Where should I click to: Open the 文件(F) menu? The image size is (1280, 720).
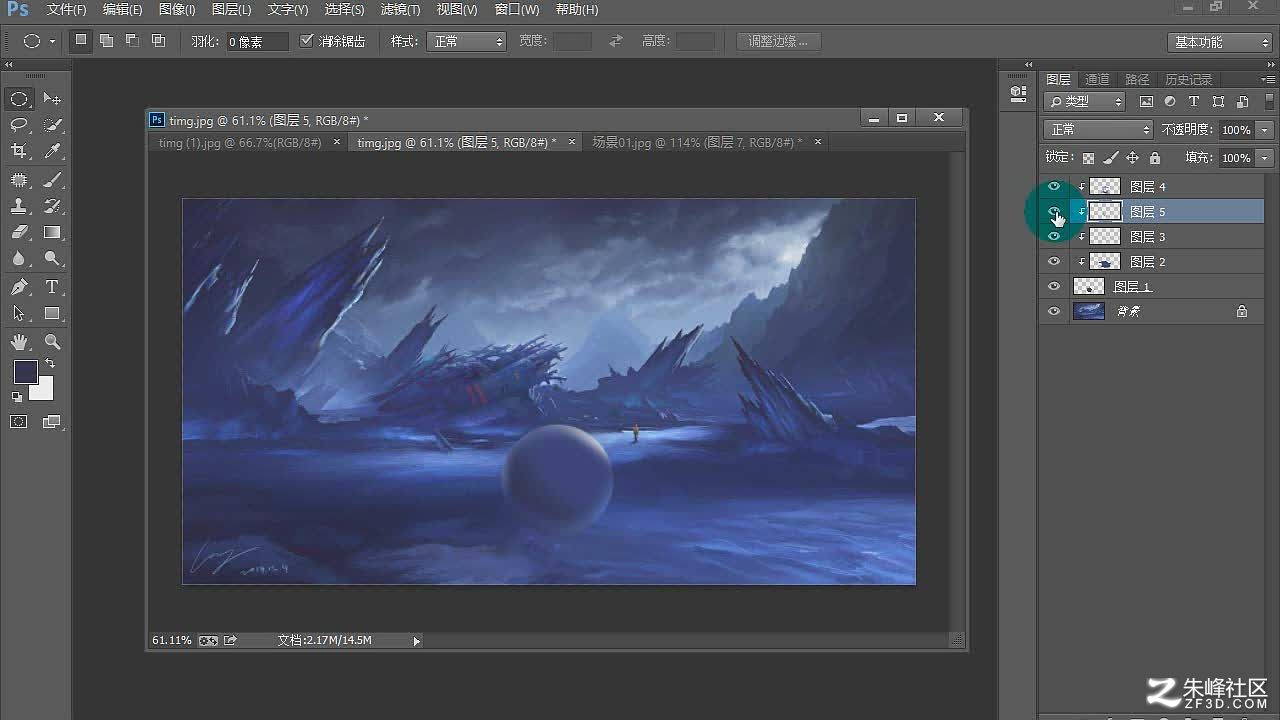pyautogui.click(x=66, y=10)
